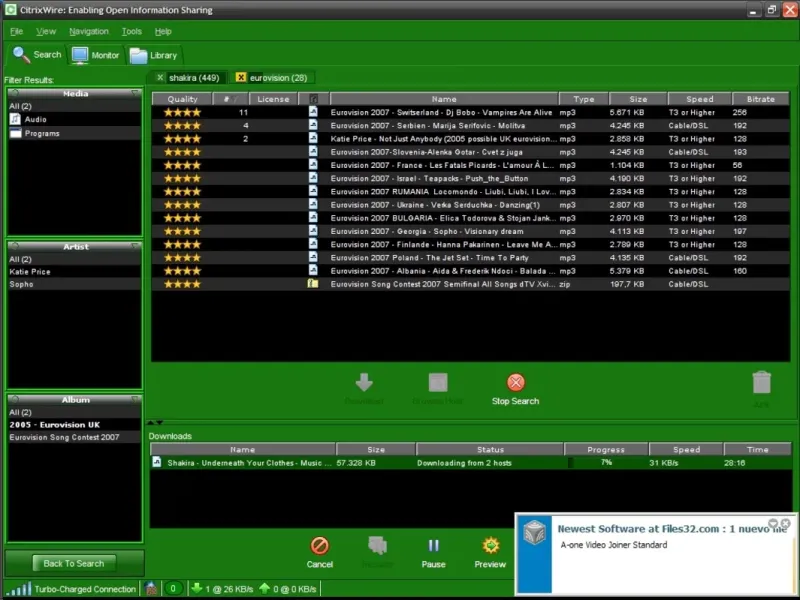Viewport: 800px width, 600px height.
Task: Select the Georgia Sopho Visionary dream result
Action: [470, 231]
